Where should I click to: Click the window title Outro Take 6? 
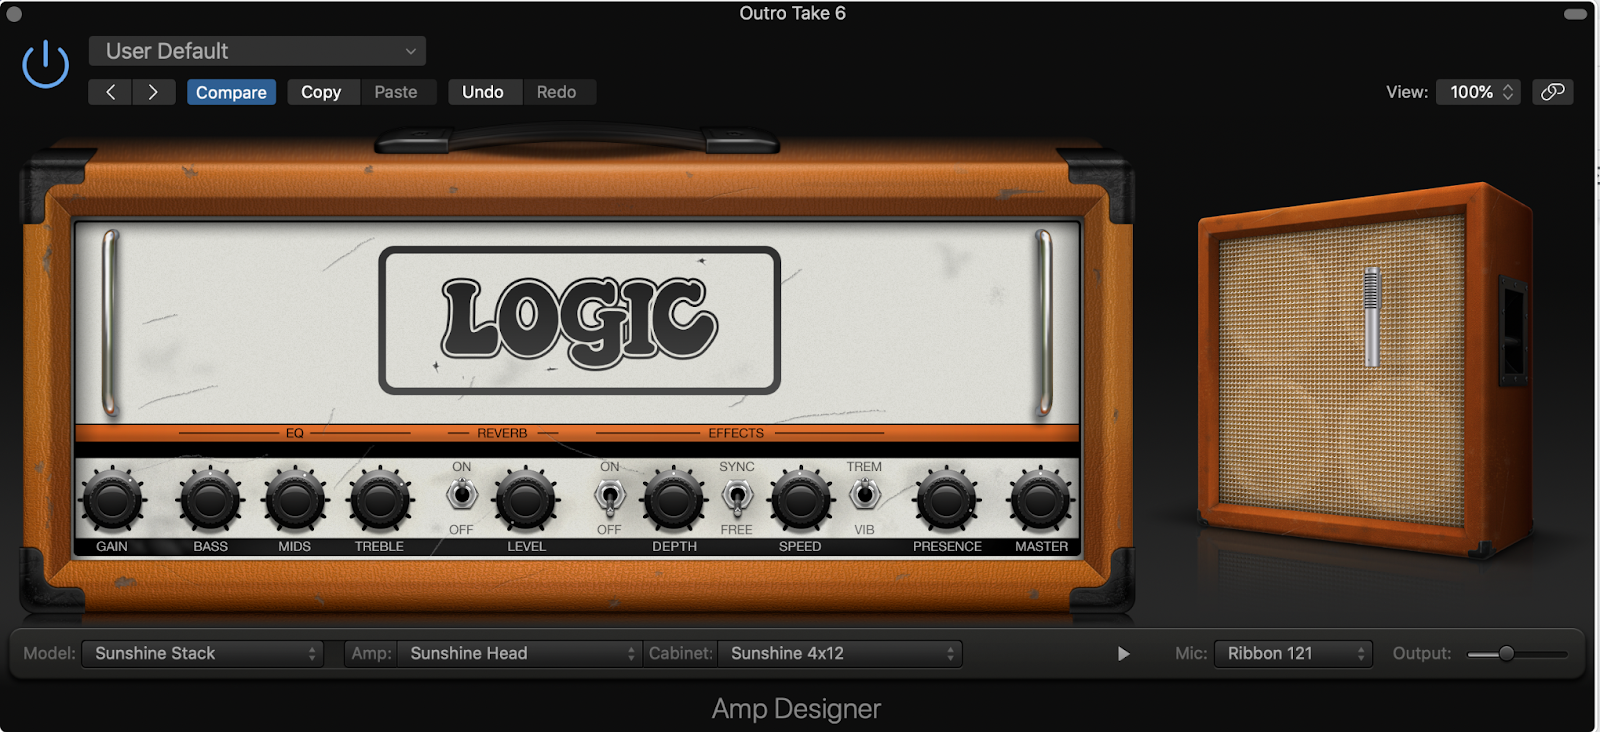click(x=792, y=13)
